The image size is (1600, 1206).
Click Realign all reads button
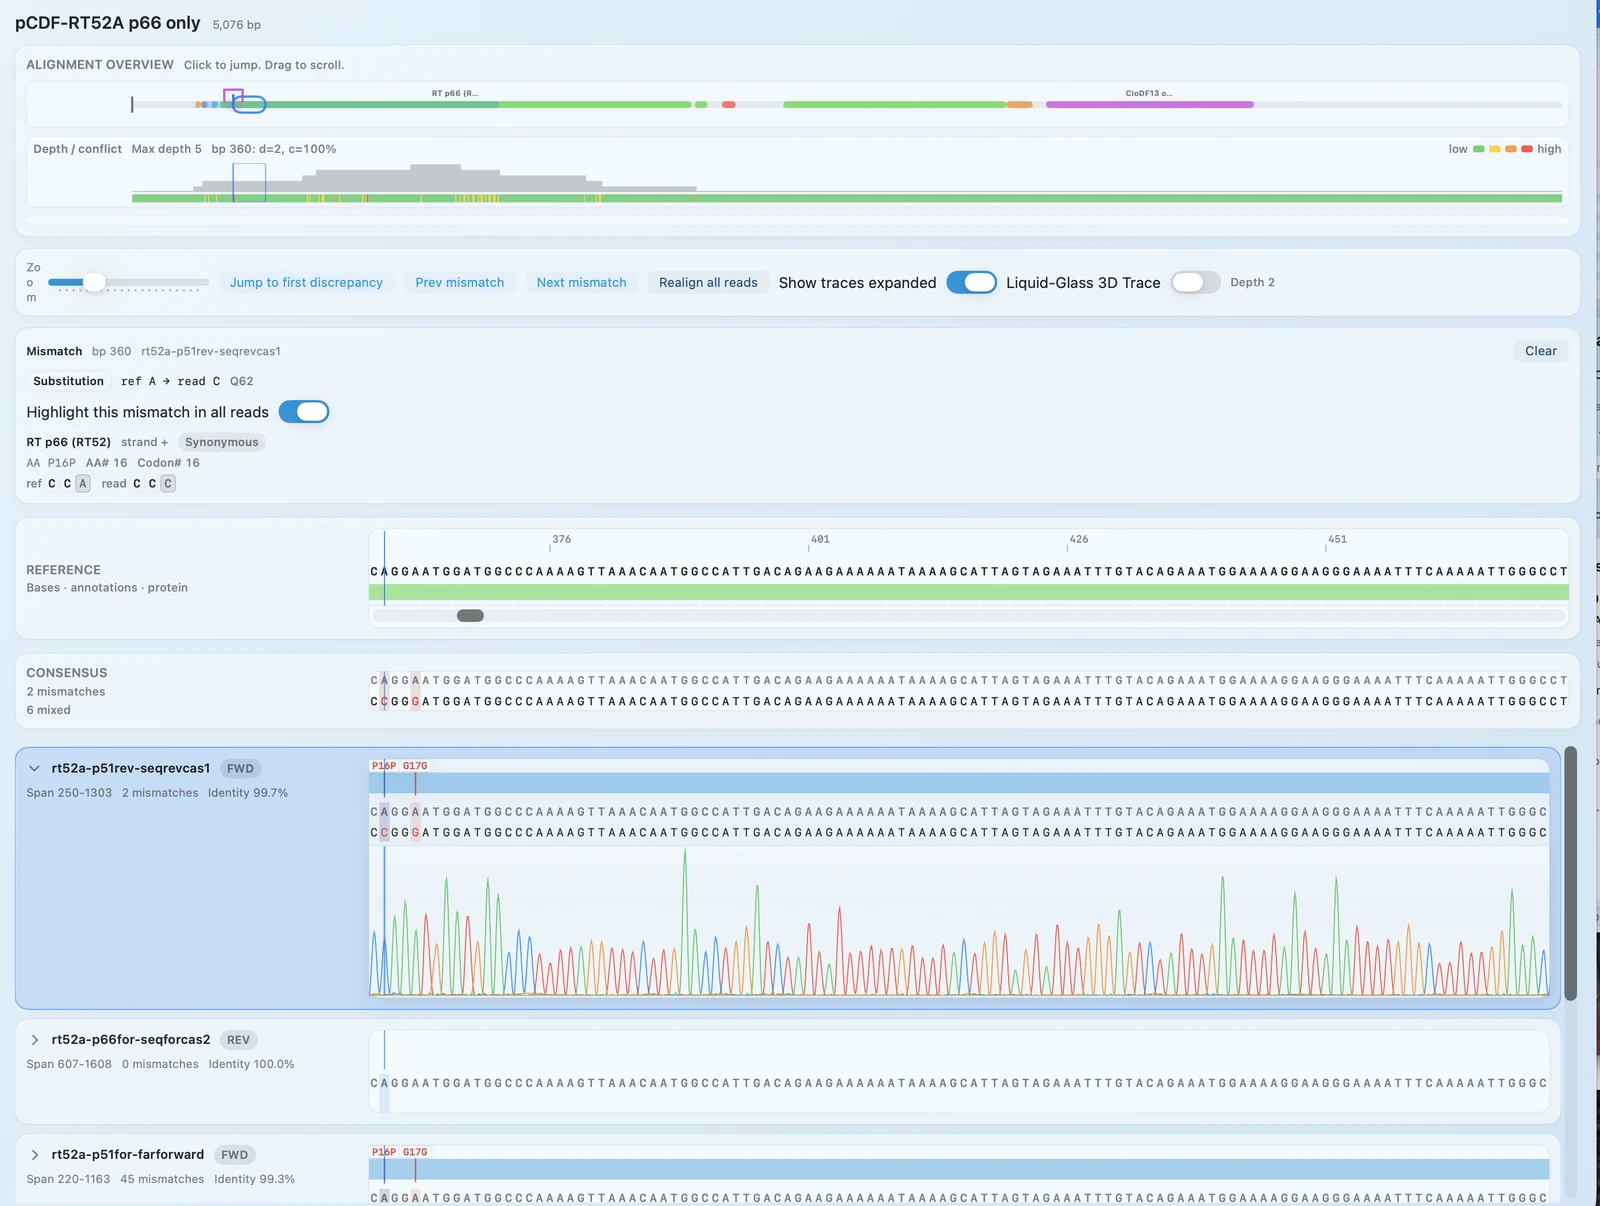(x=708, y=283)
